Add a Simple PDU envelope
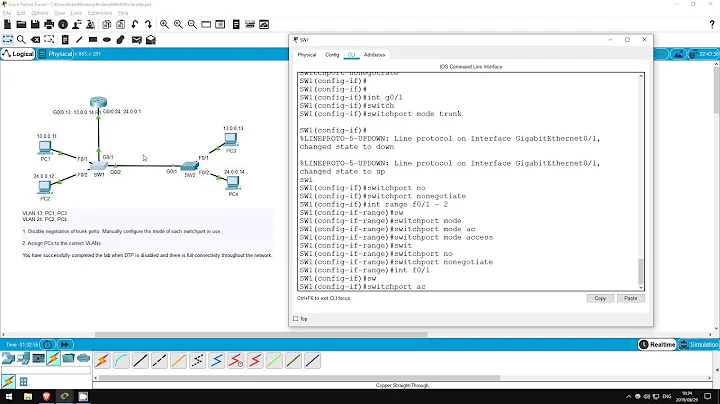This screenshot has height=404, width=720. pos(136,39)
